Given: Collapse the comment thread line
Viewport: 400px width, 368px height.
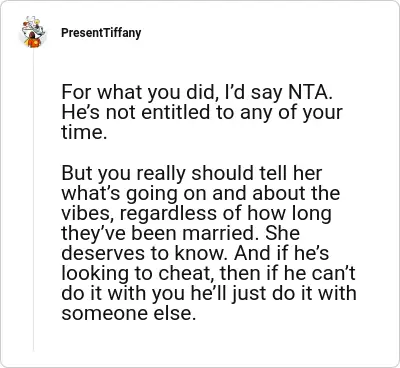Looking at the screenshot, I should click(33, 200).
